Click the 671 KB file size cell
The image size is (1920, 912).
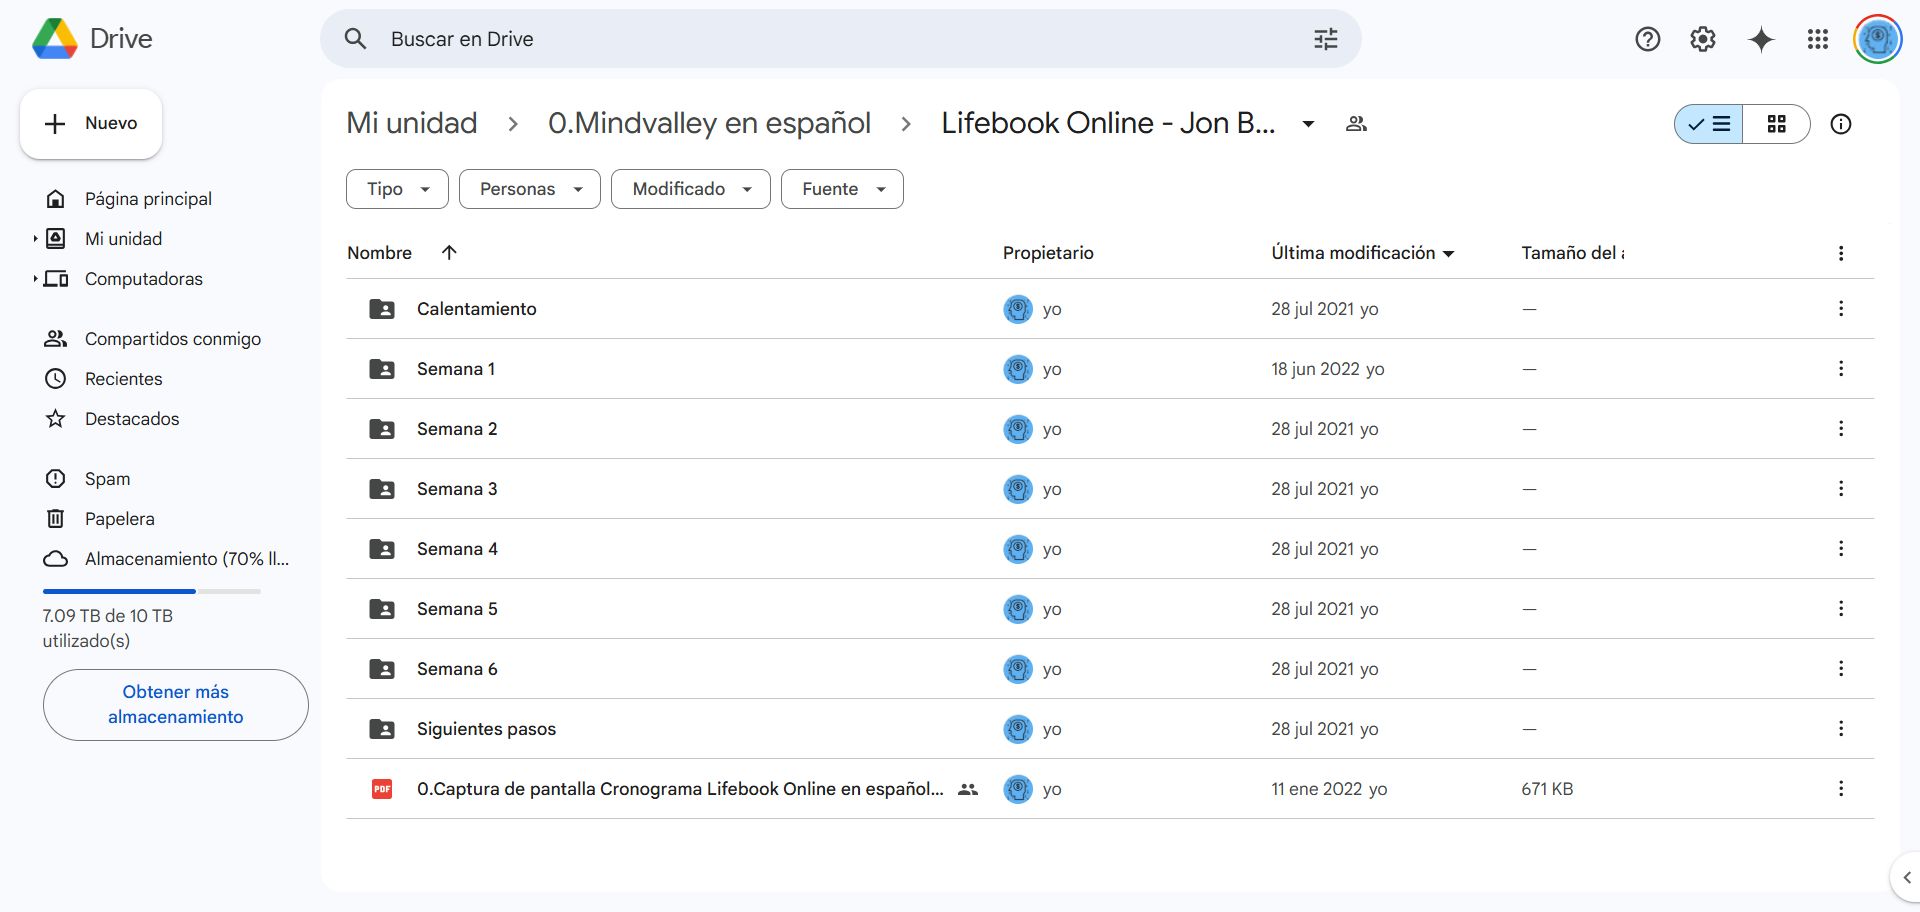click(1547, 789)
